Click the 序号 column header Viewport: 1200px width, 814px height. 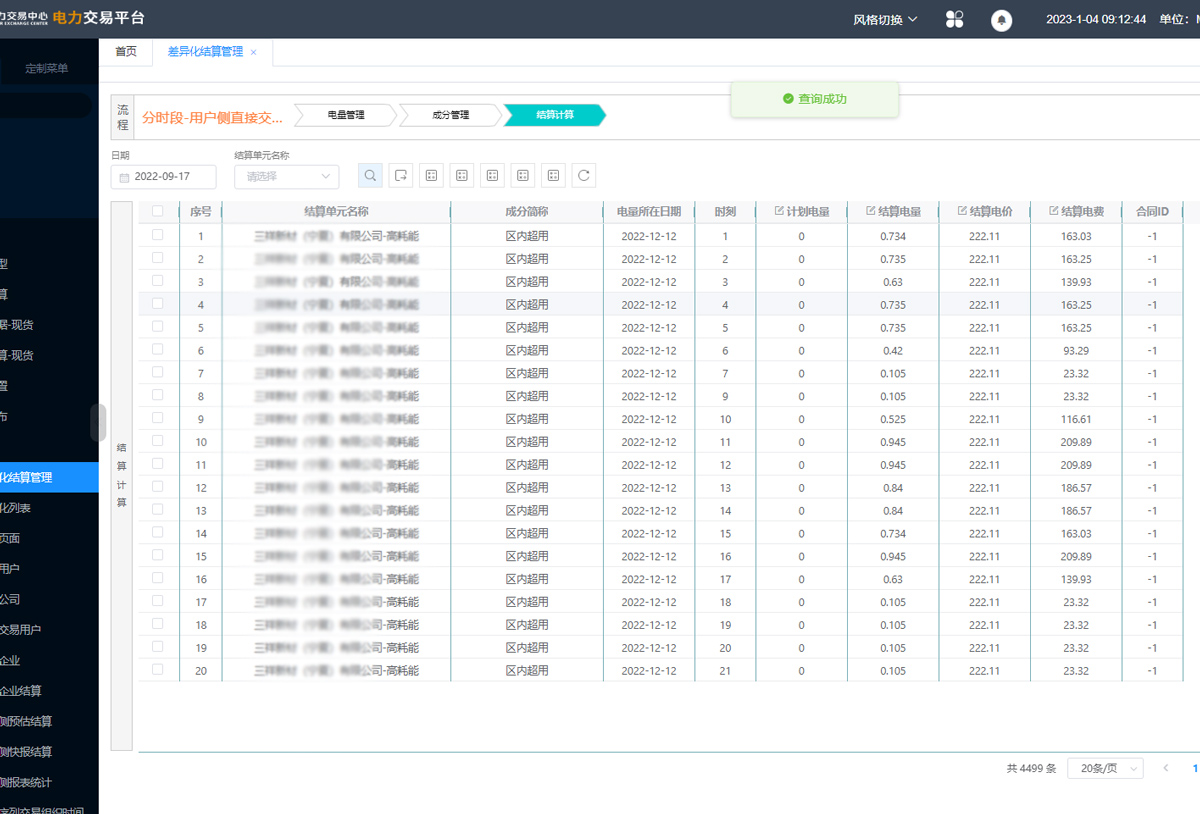(201, 211)
